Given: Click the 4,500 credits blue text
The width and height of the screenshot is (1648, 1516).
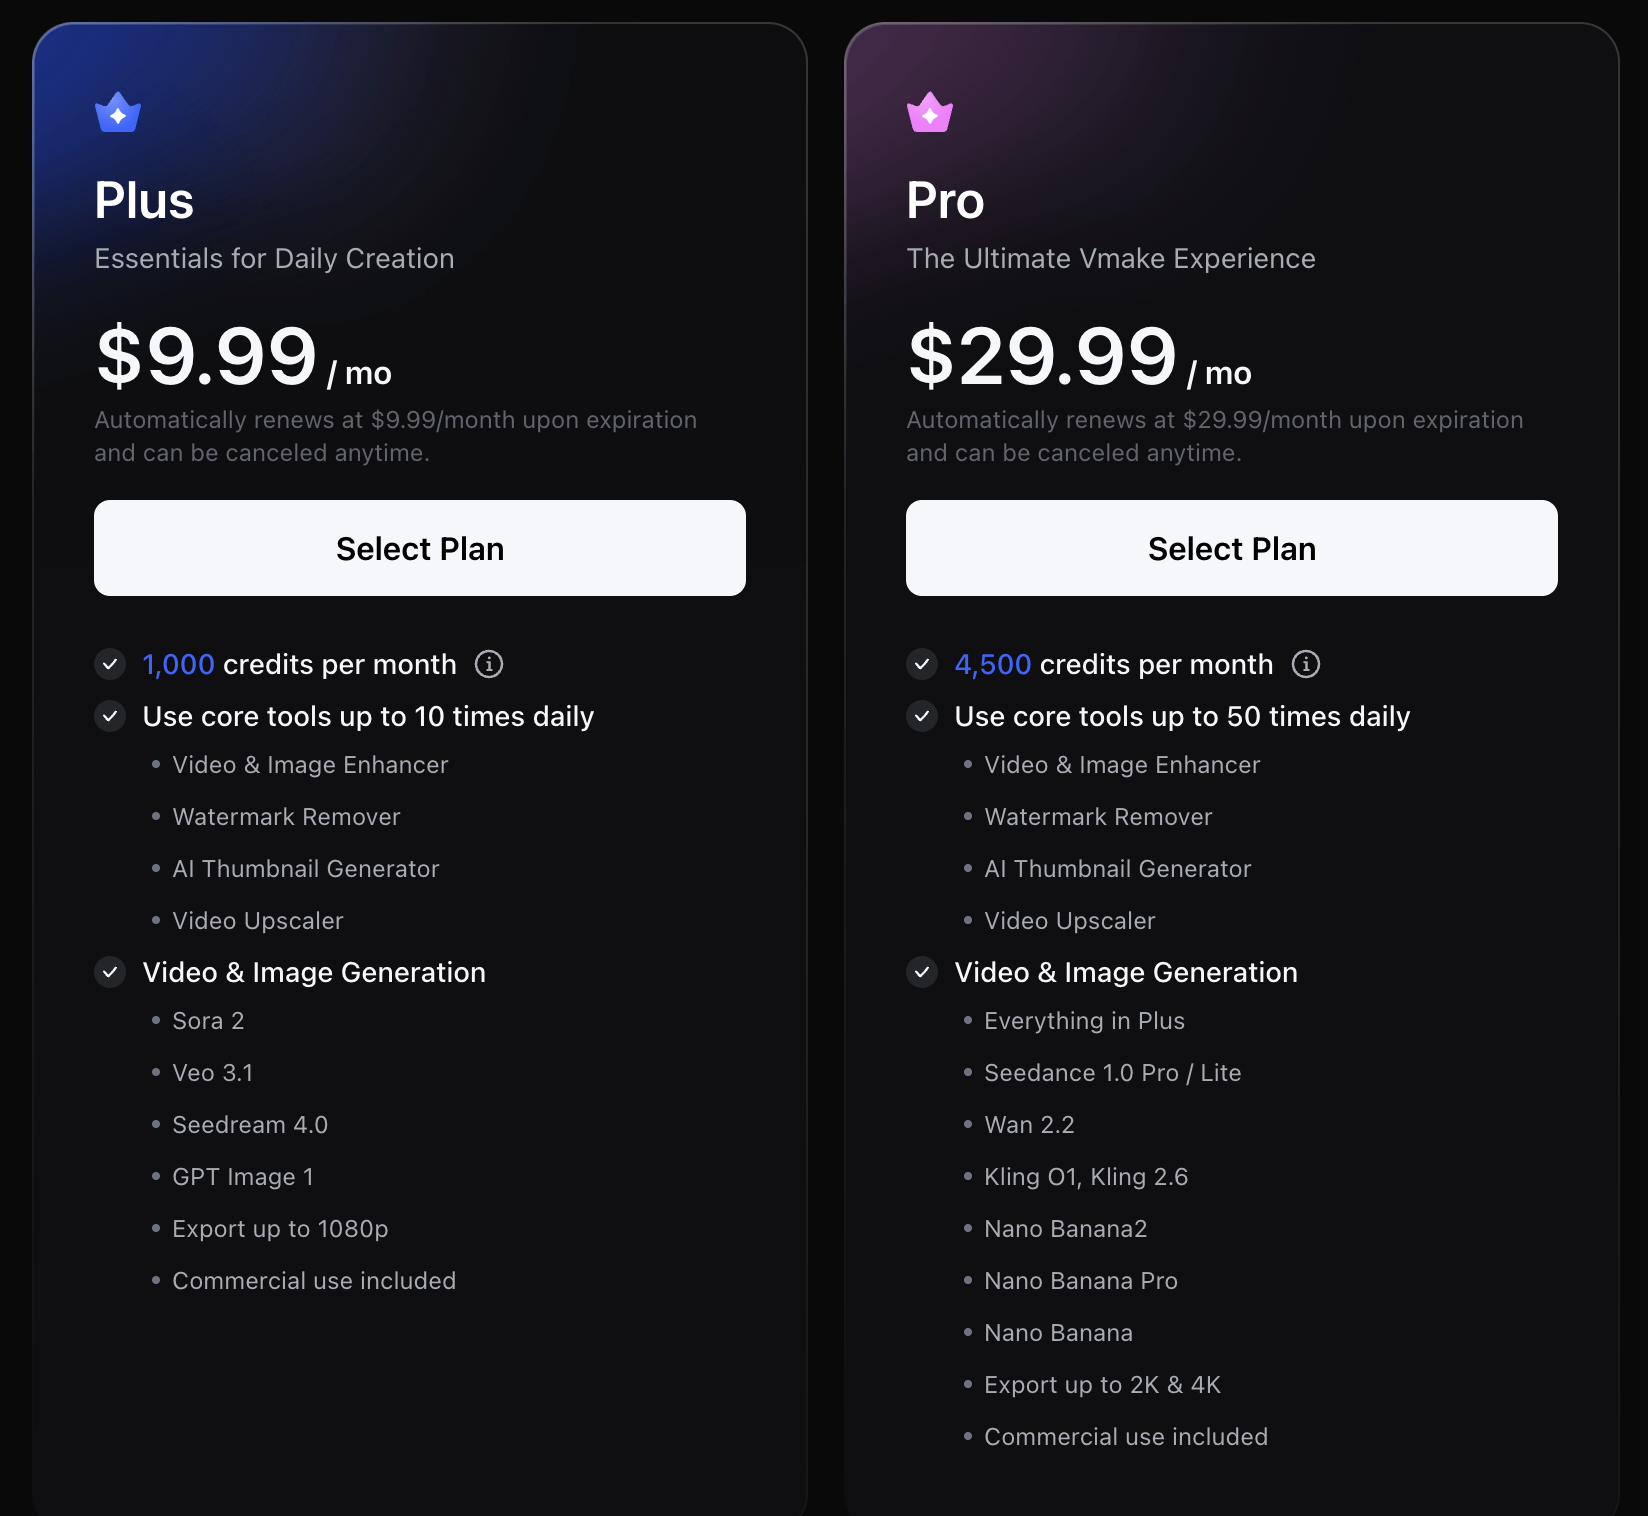Looking at the screenshot, I should tap(992, 665).
